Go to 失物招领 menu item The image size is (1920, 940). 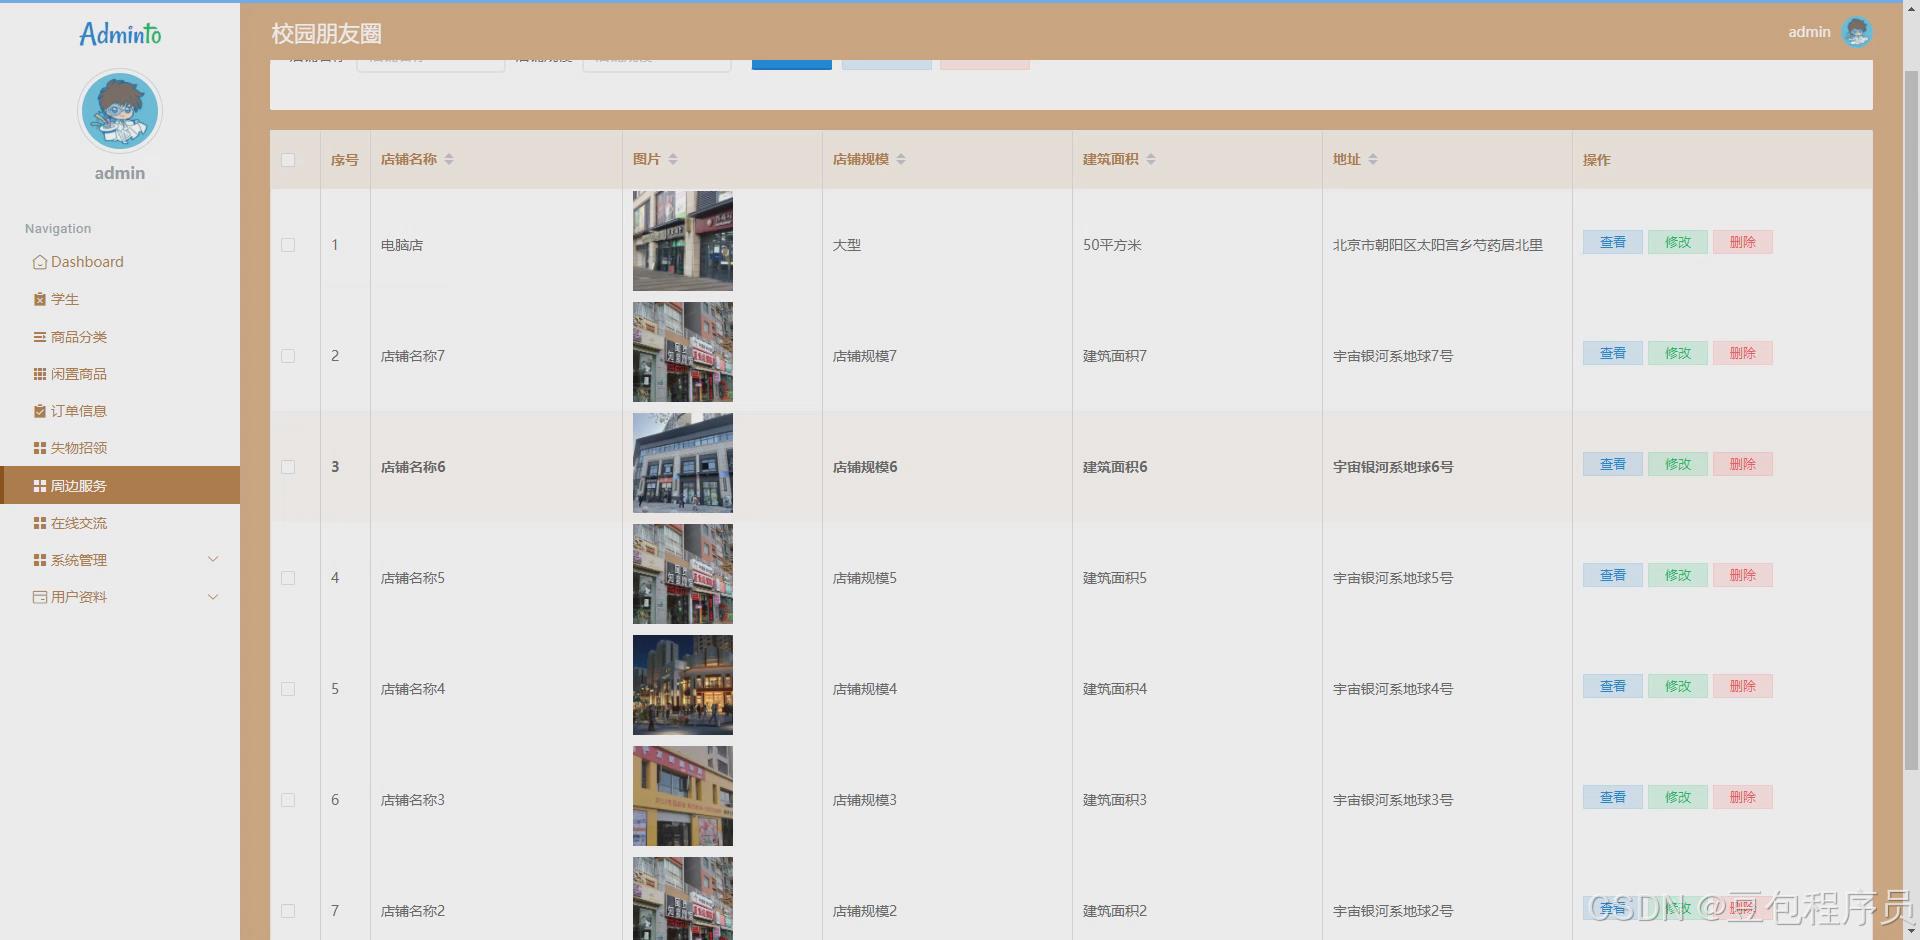coord(120,448)
